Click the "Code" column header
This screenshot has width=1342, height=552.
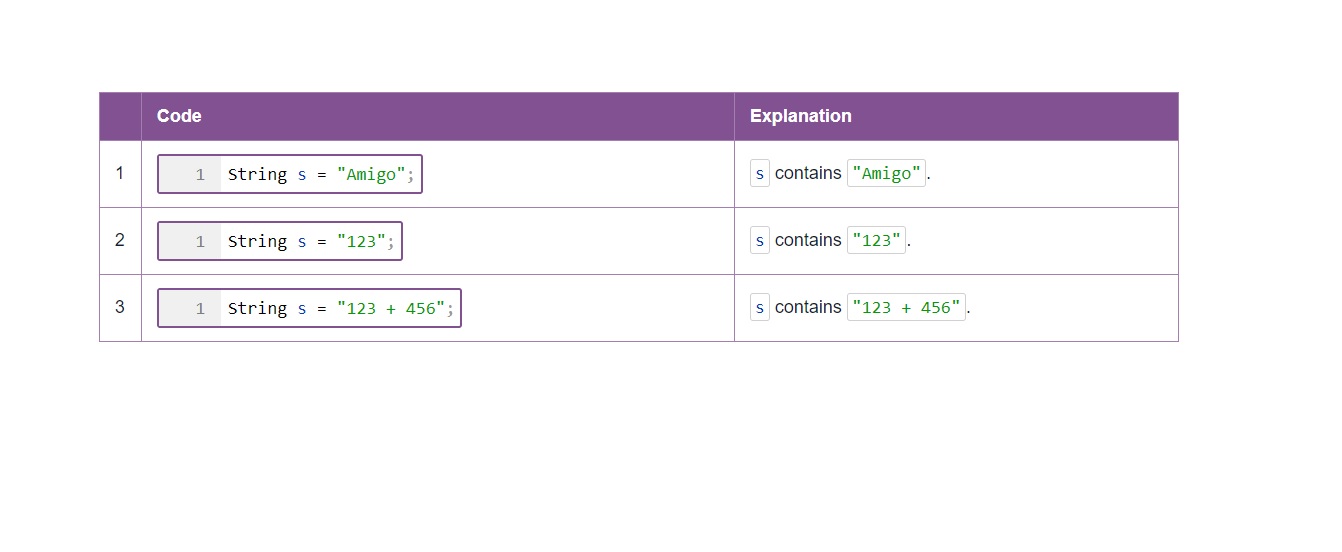click(x=179, y=116)
